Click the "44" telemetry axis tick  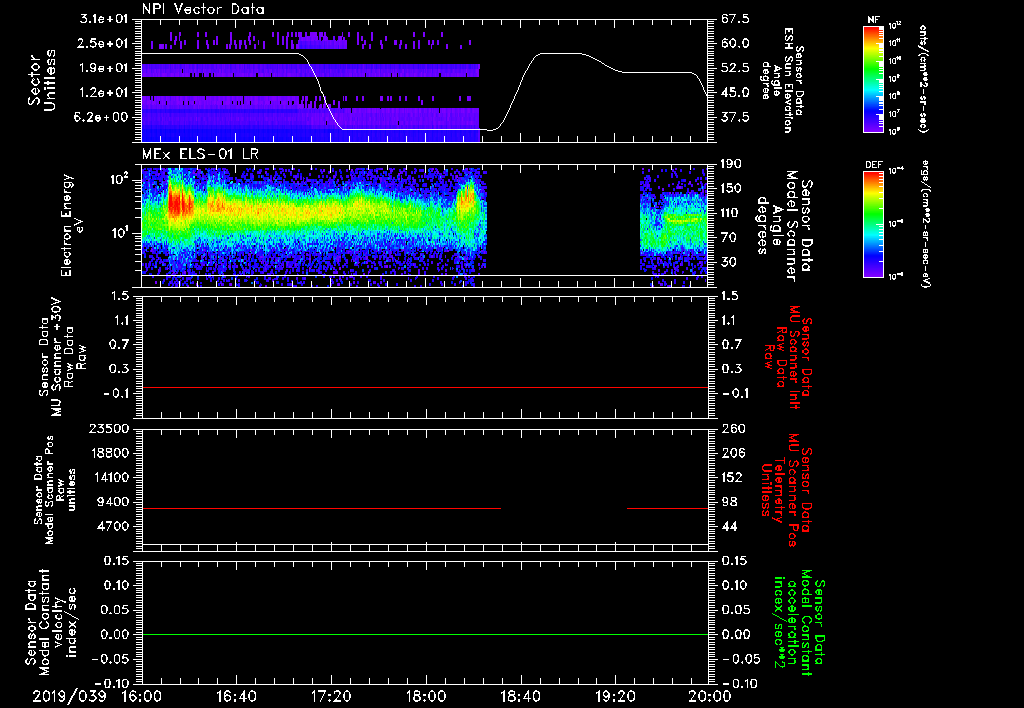[728, 526]
